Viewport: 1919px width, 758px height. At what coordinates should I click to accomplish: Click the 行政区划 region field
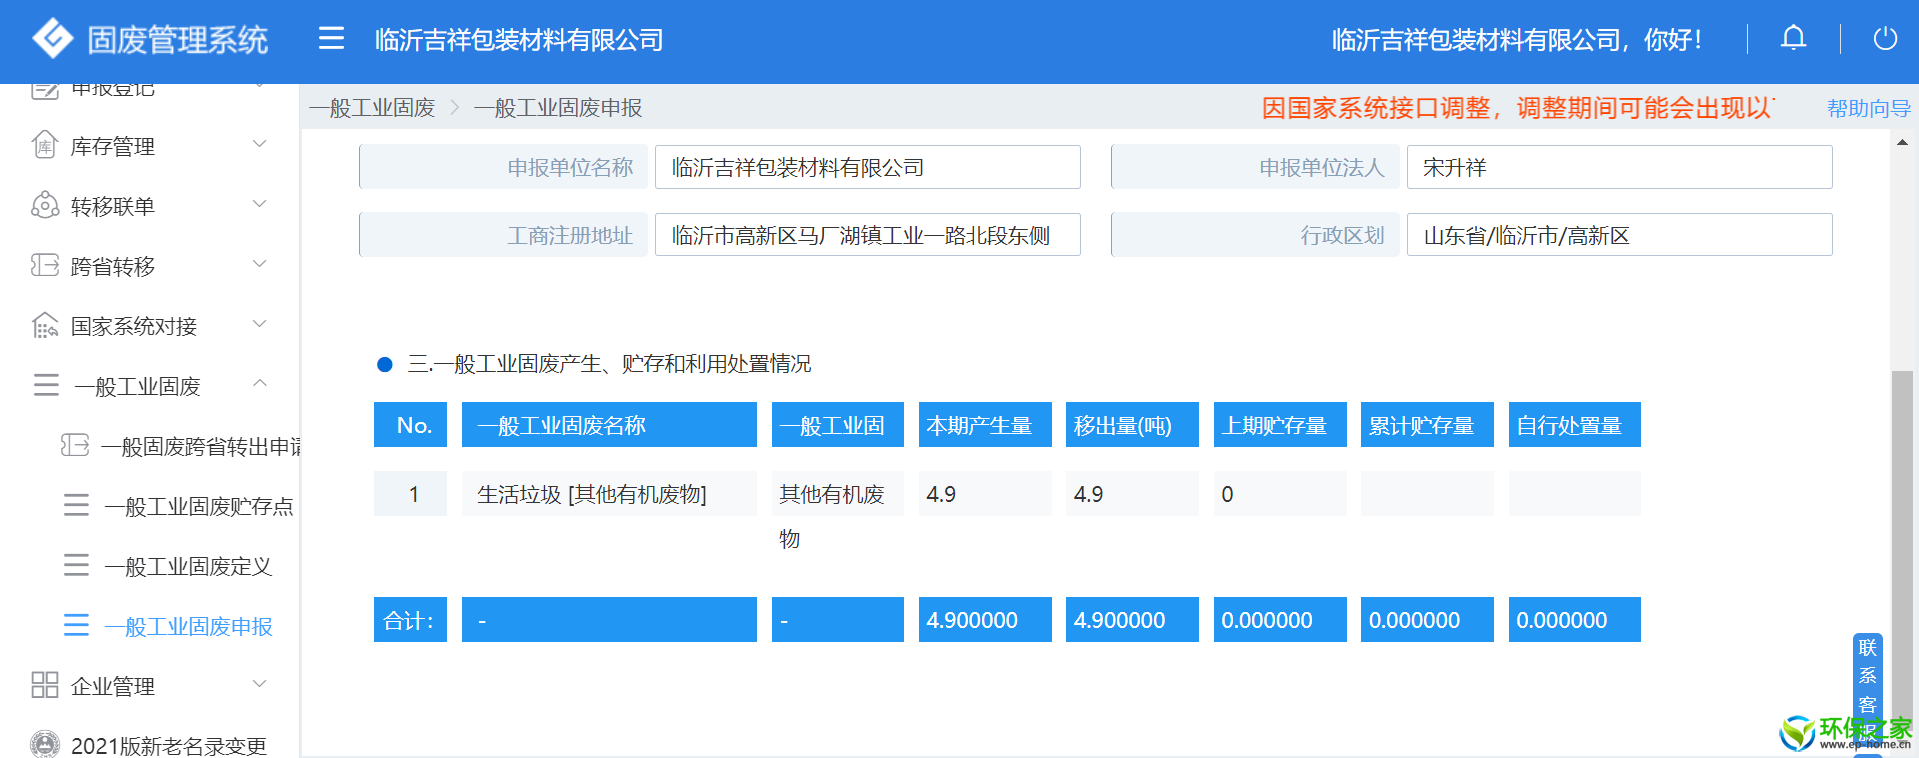pos(1618,236)
